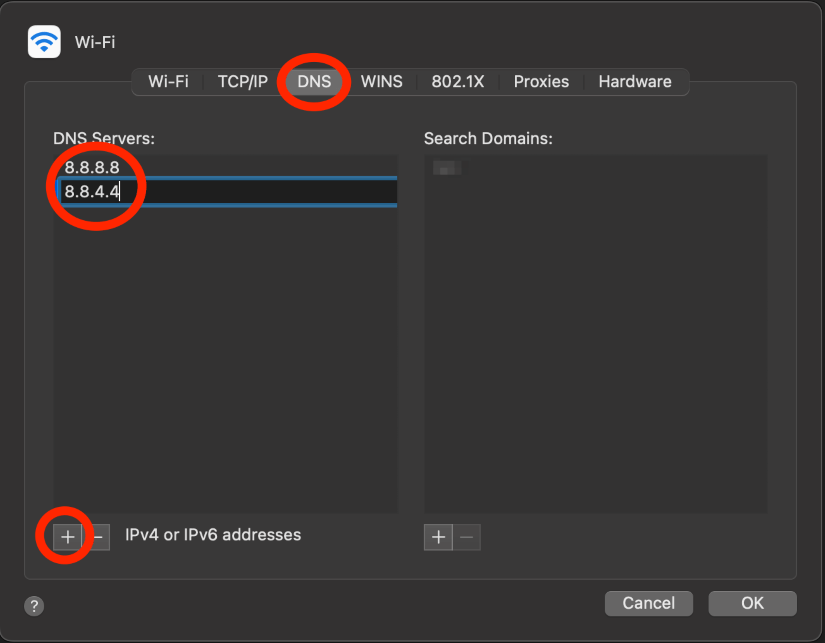The height and width of the screenshot is (643, 825).
Task: Open help with the question mark button
Action: 34,605
